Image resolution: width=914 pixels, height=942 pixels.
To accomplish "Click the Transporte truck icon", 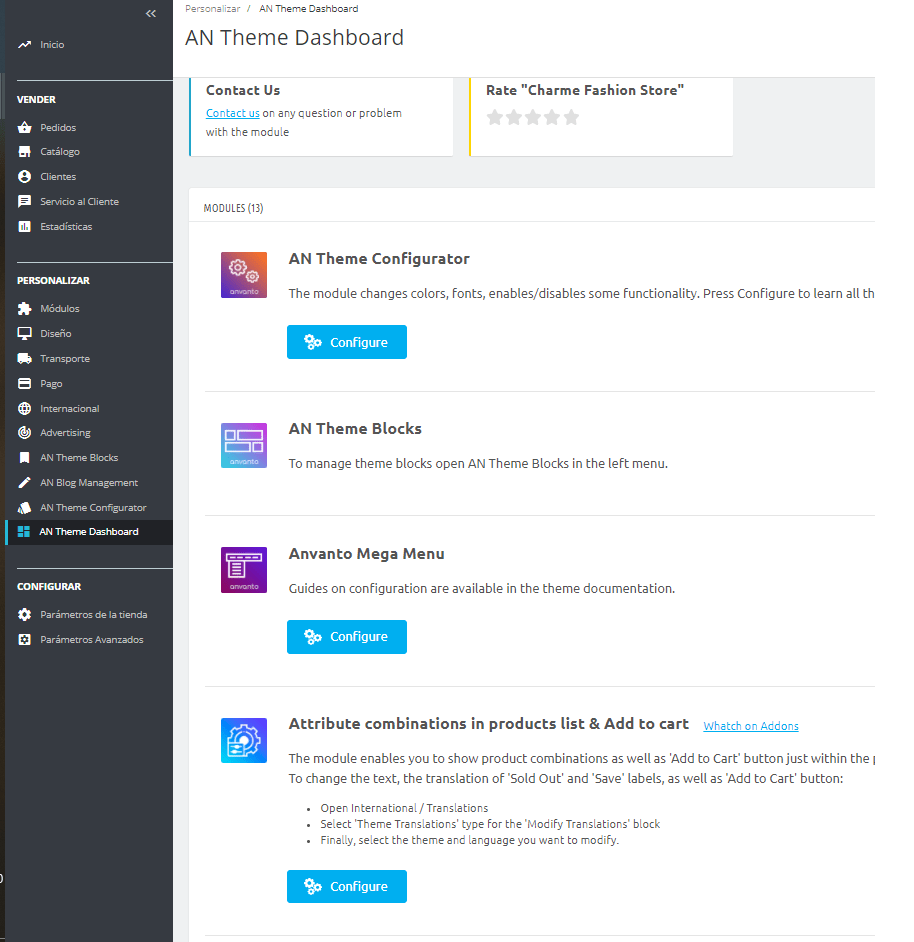I will click(24, 359).
